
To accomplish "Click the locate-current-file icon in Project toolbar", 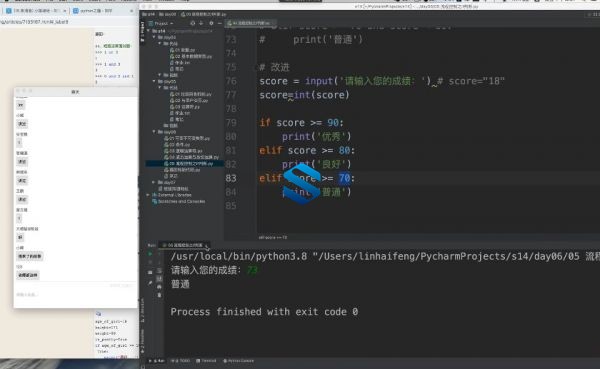I will click(192, 23).
